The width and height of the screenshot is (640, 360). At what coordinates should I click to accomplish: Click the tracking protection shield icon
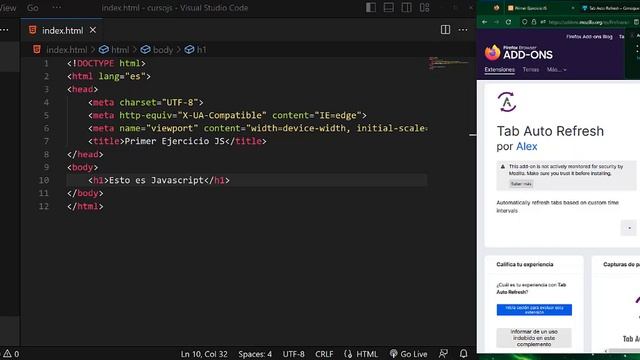coord(524,22)
